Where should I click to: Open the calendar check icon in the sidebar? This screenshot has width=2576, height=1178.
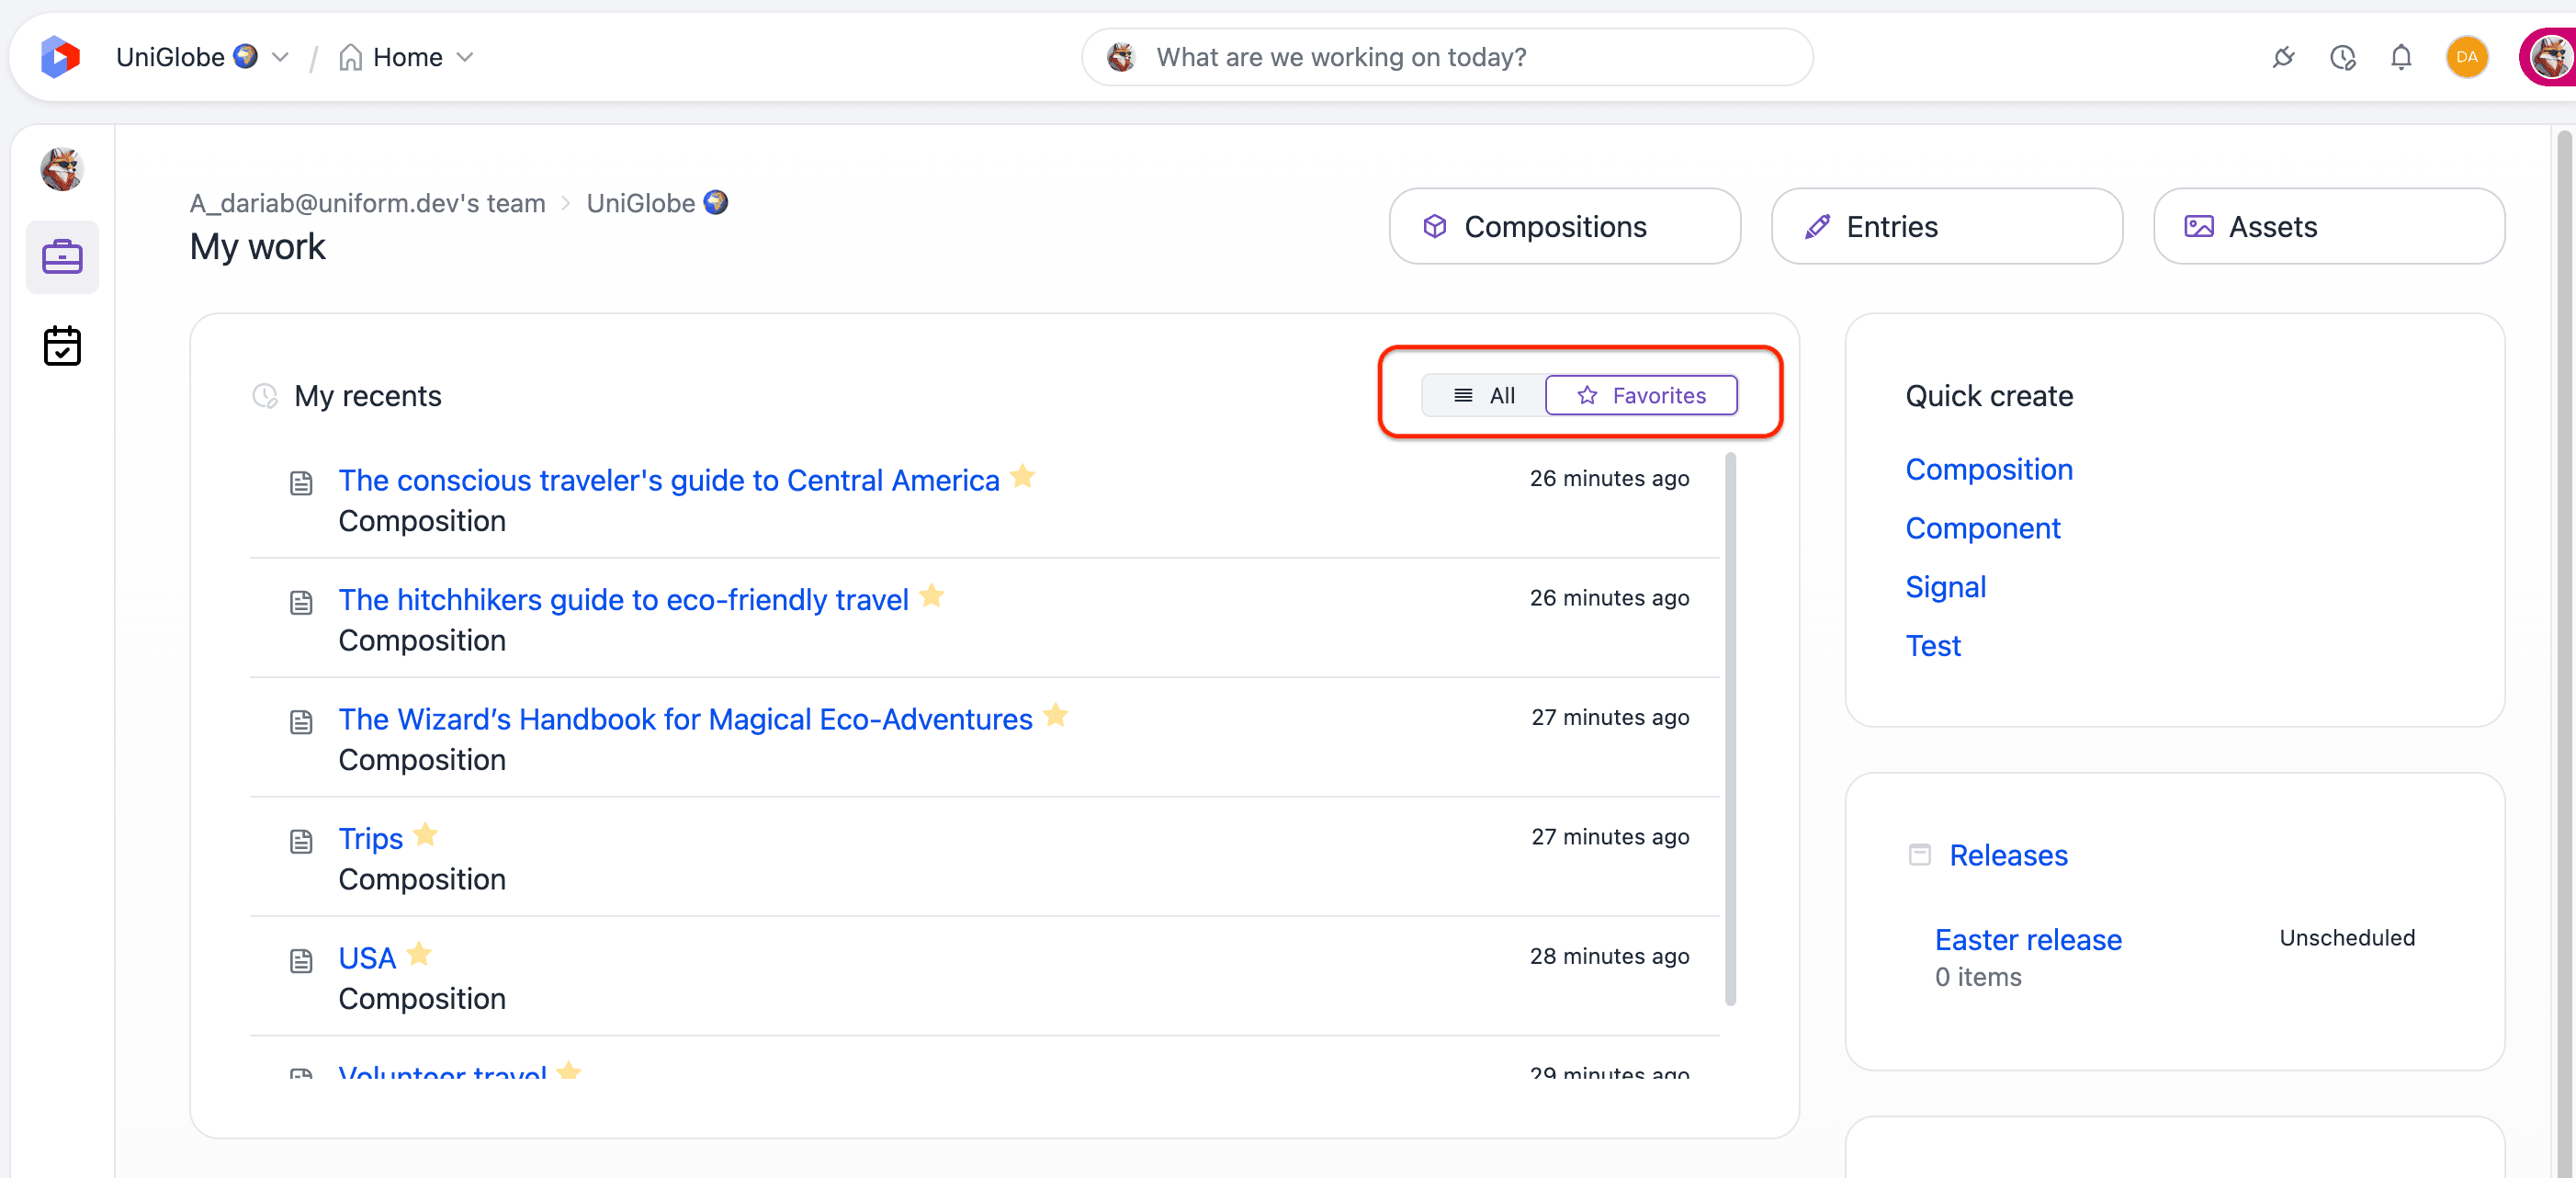click(62, 346)
